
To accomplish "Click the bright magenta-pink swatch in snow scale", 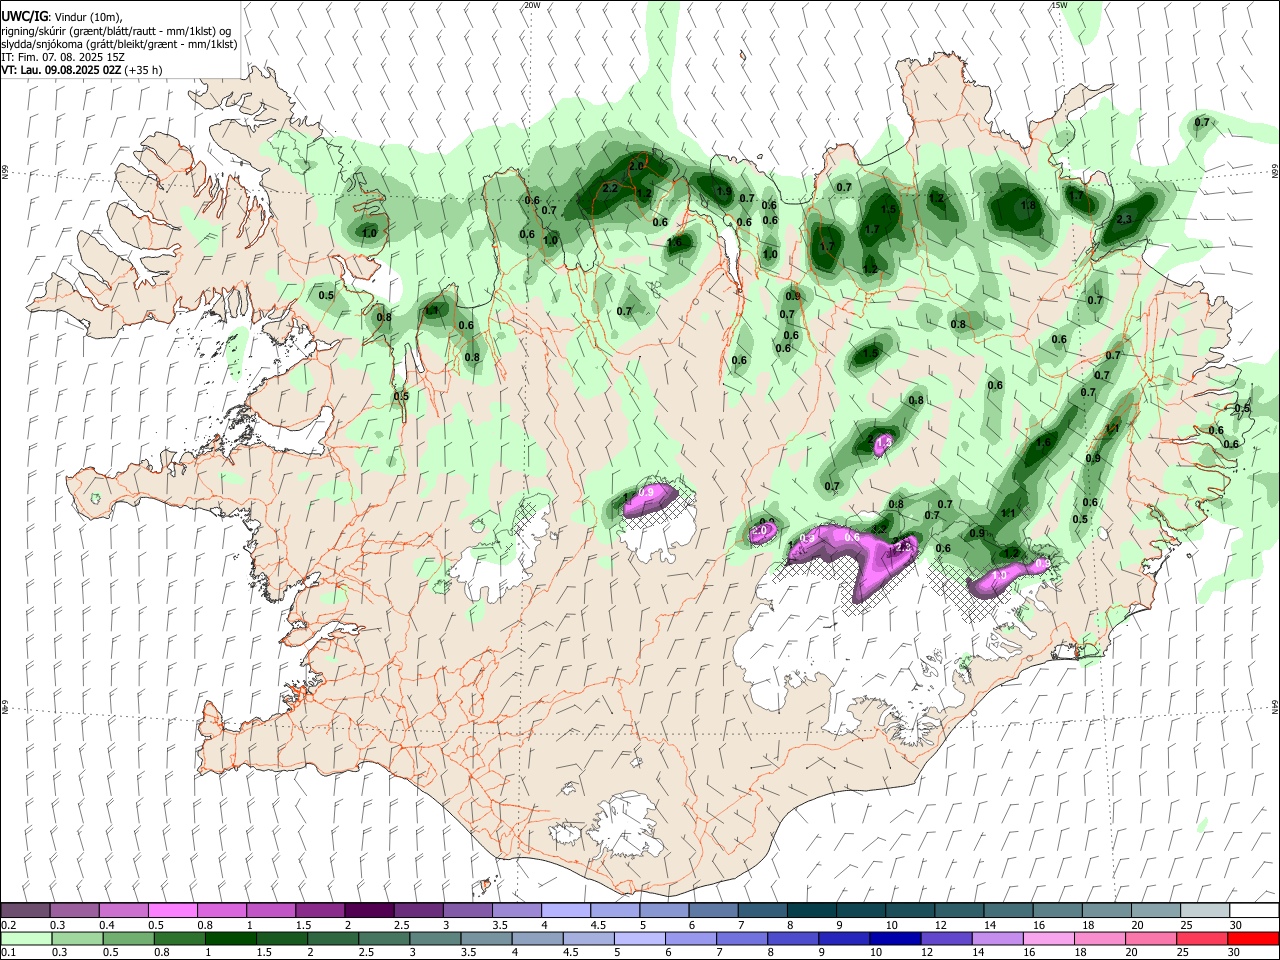I will 172,911.
